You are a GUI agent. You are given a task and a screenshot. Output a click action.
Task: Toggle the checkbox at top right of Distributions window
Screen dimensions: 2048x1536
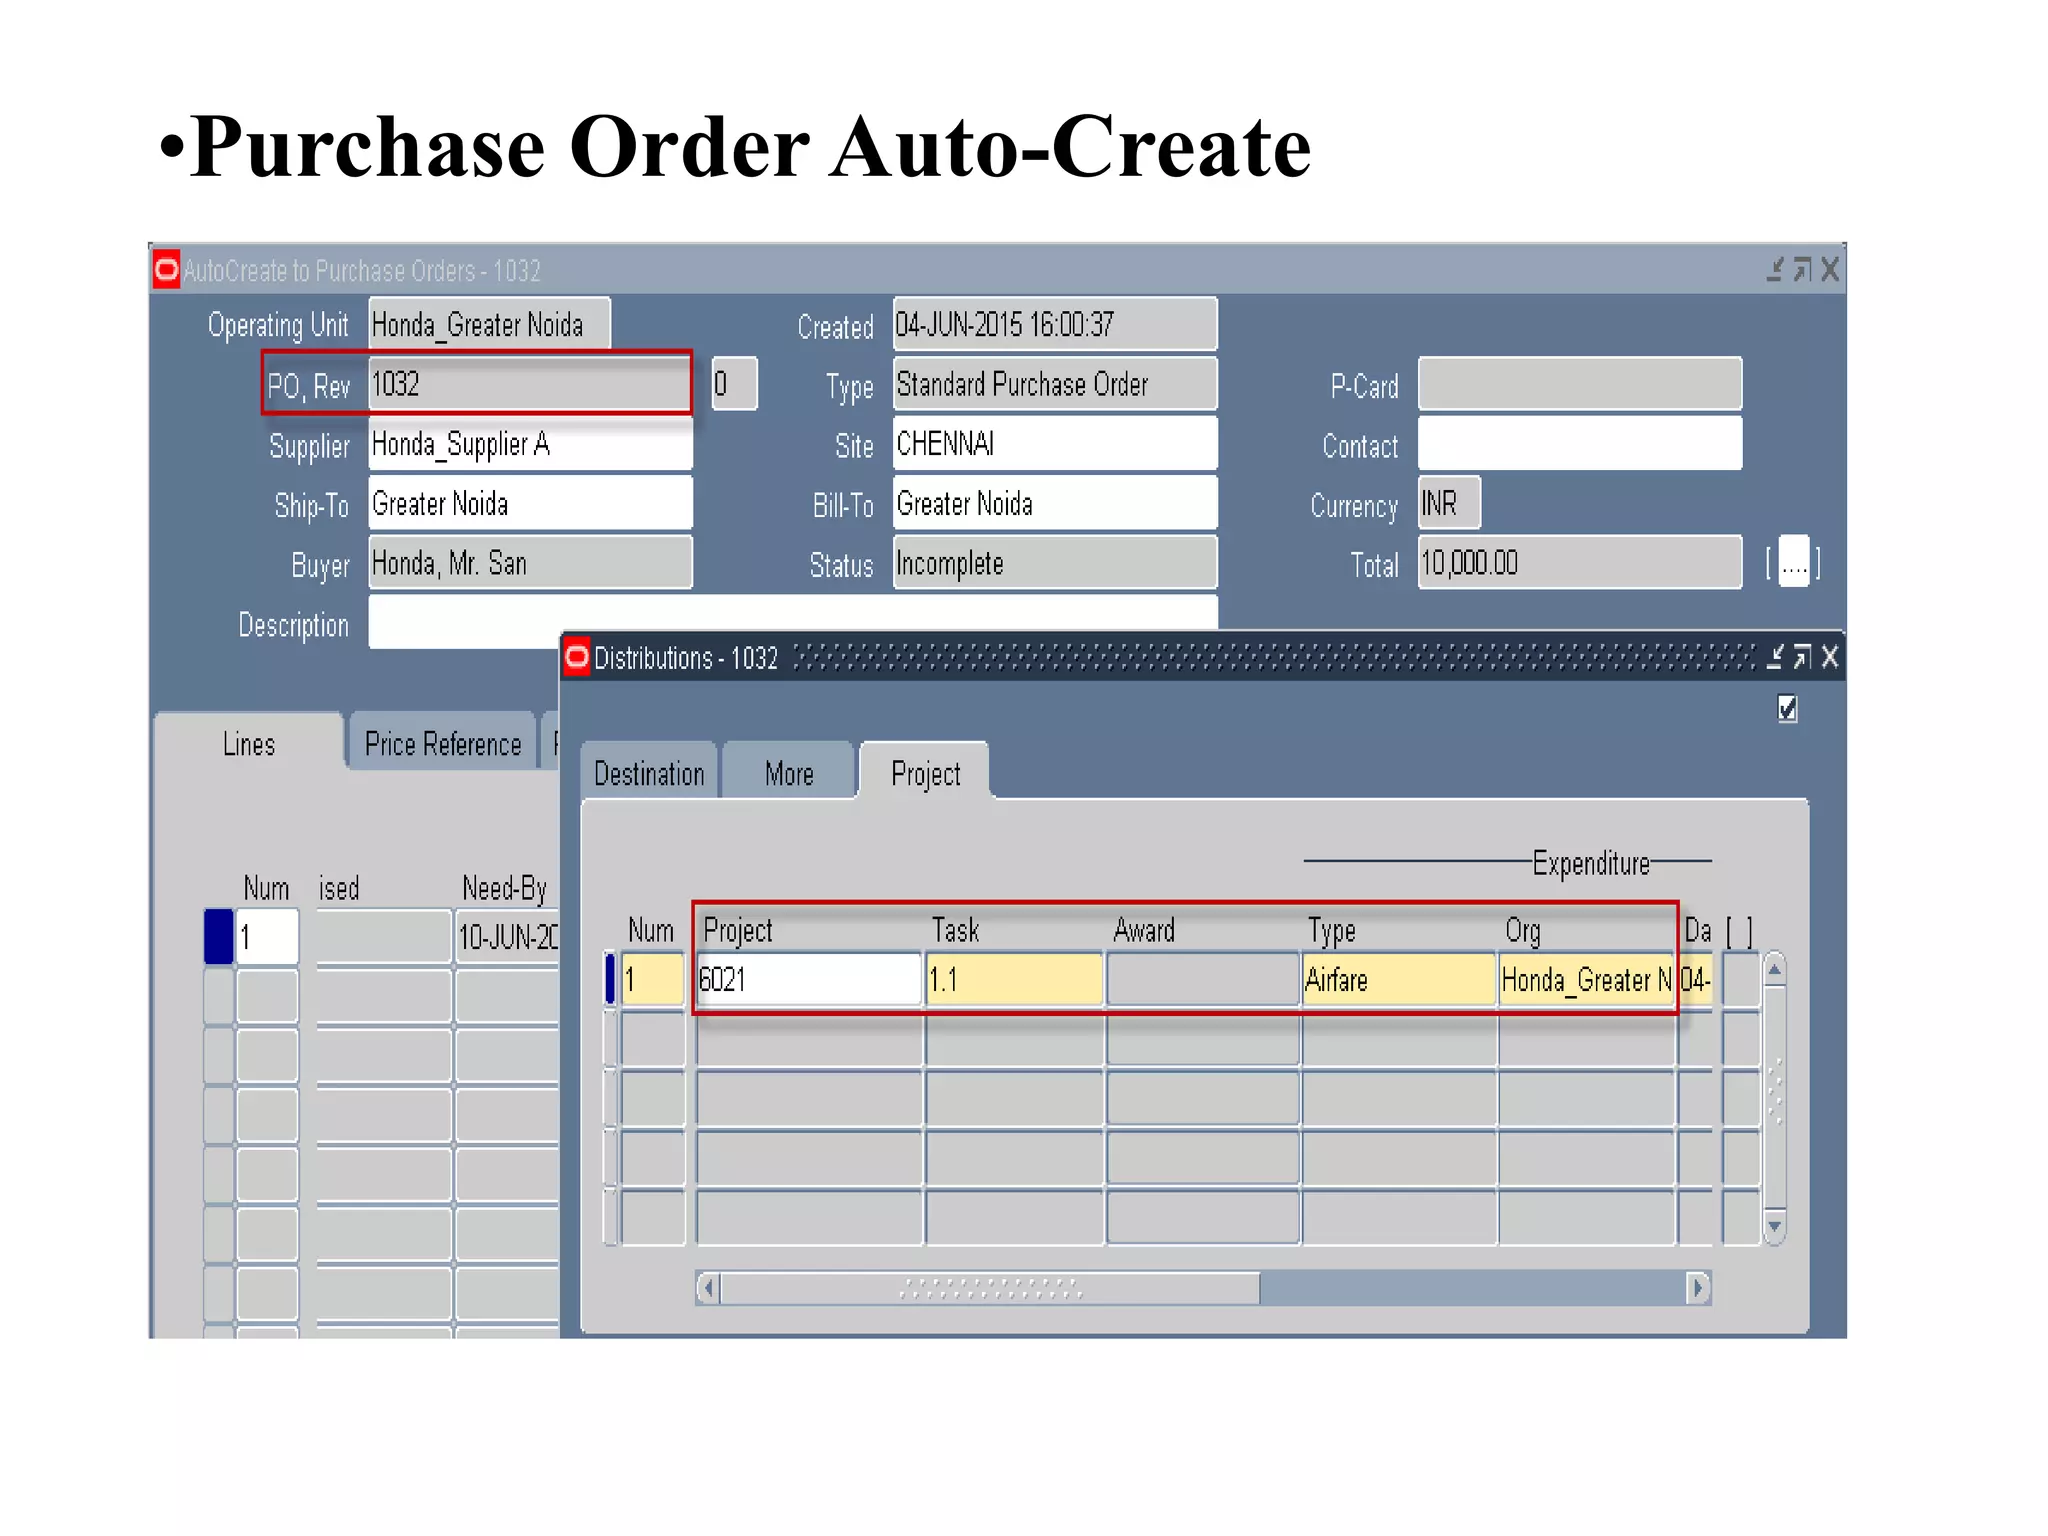1788,708
